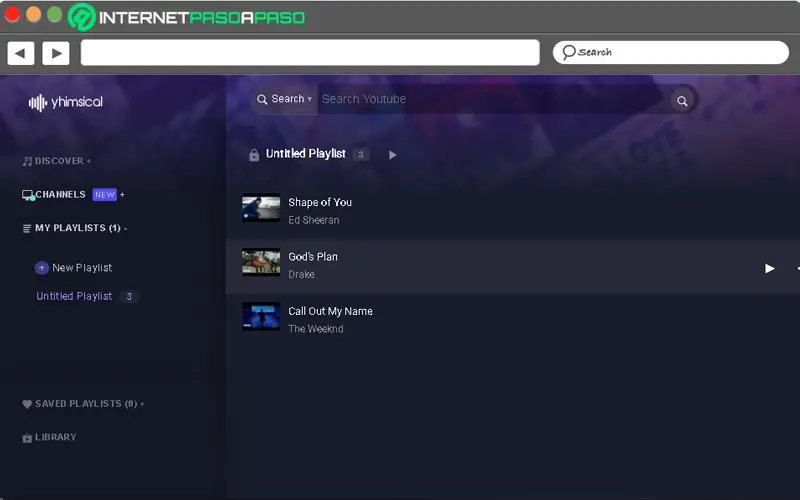The width and height of the screenshot is (800, 500).
Task: Click the header 3 tracks count badge
Action: 361,155
